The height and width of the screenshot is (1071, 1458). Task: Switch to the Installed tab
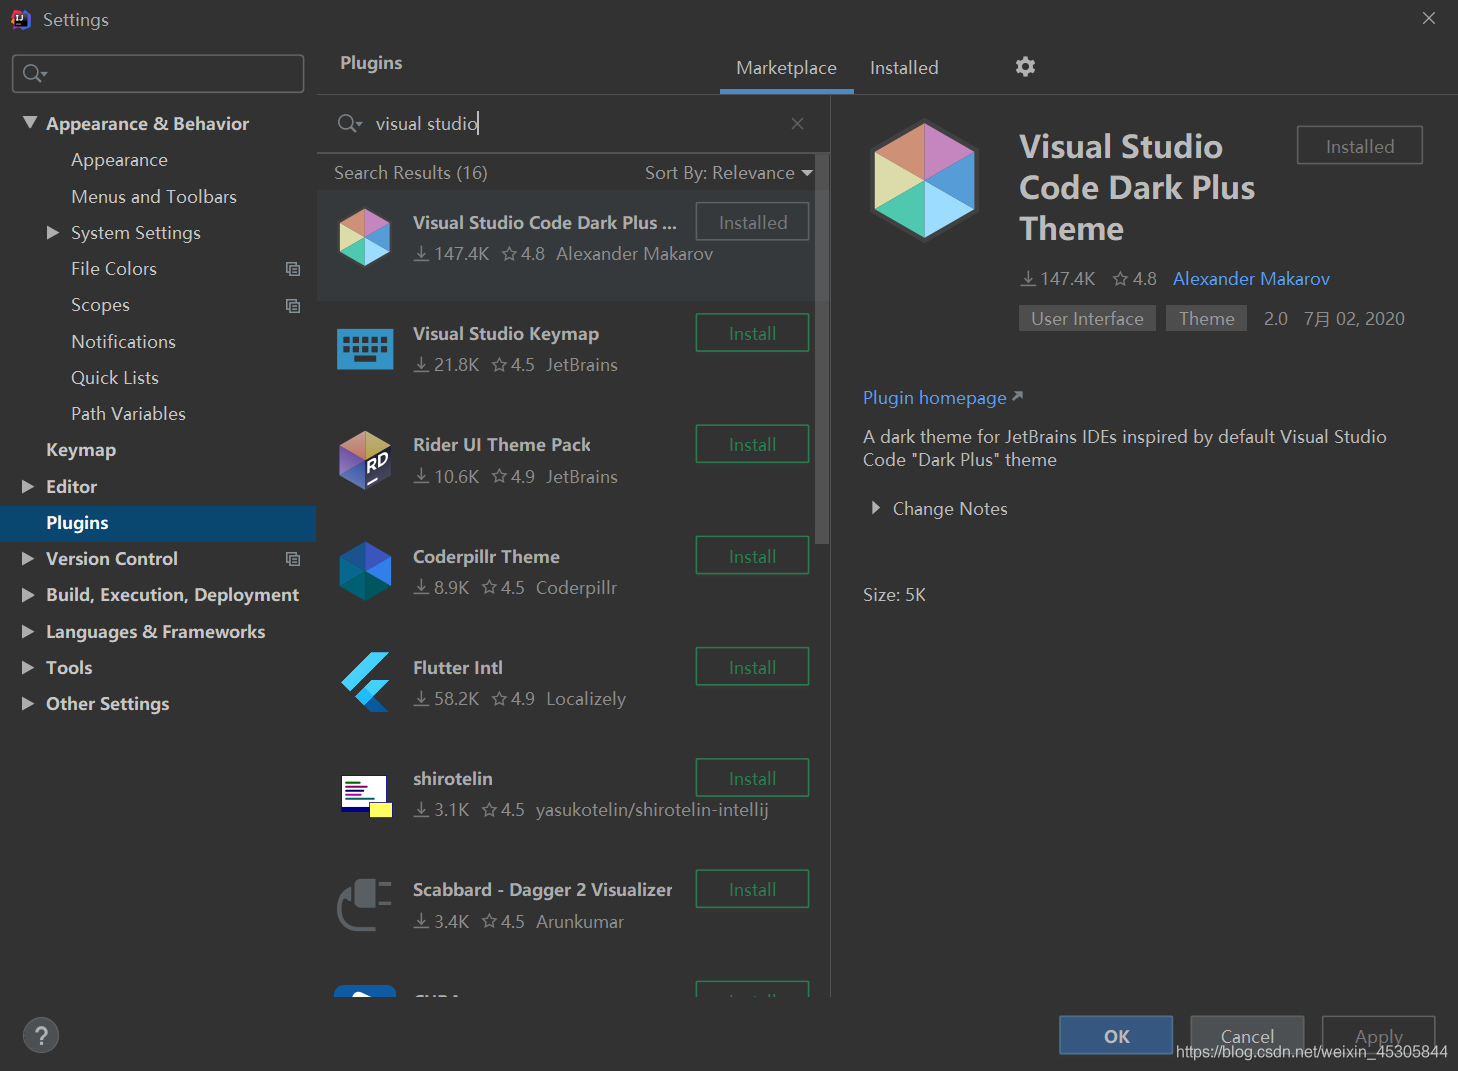tap(904, 68)
